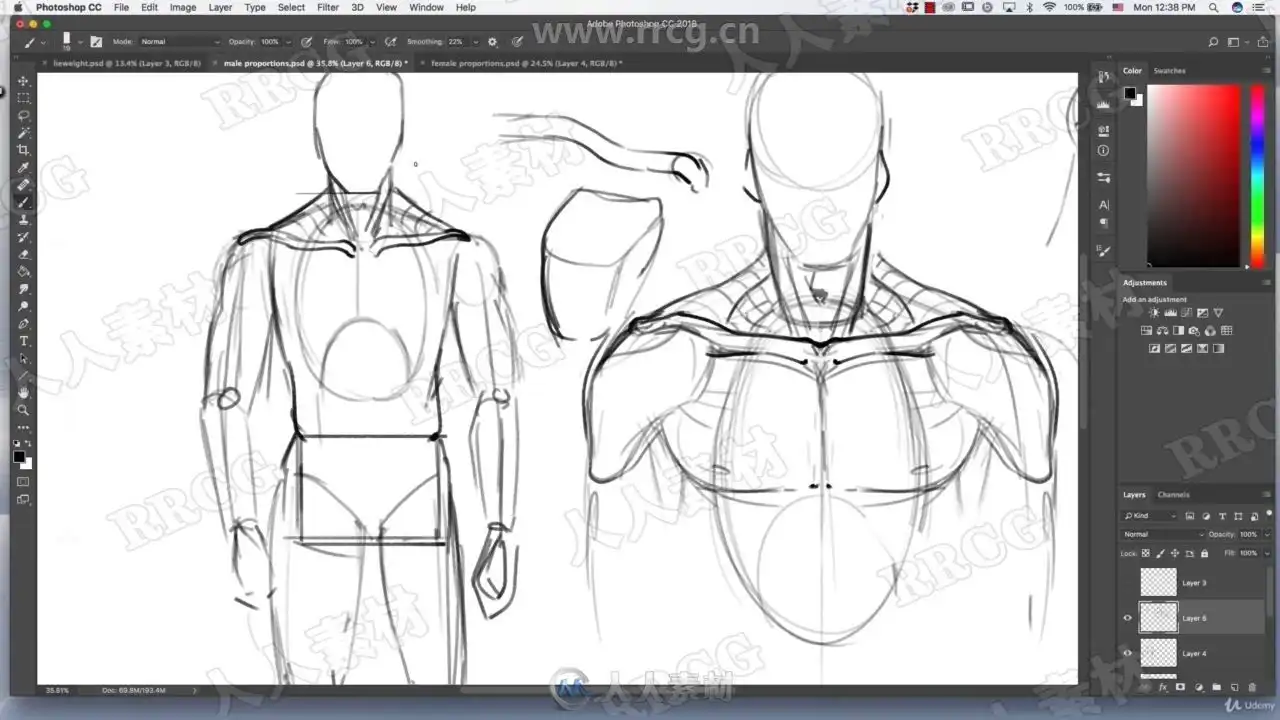Open the Filter menu
Image resolution: width=1280 pixels, height=720 pixels.
point(328,7)
